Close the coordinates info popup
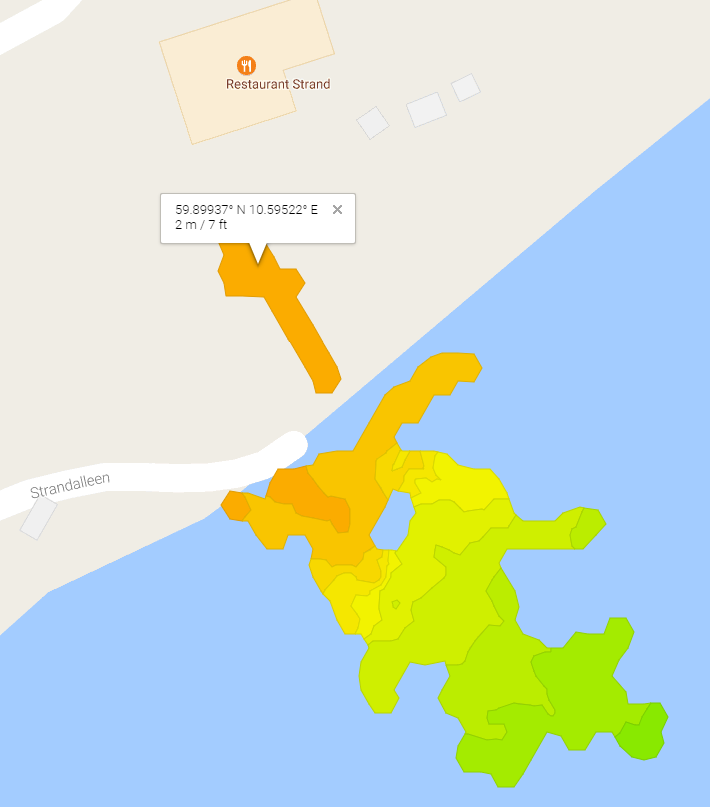The width and height of the screenshot is (710, 807). click(x=338, y=209)
